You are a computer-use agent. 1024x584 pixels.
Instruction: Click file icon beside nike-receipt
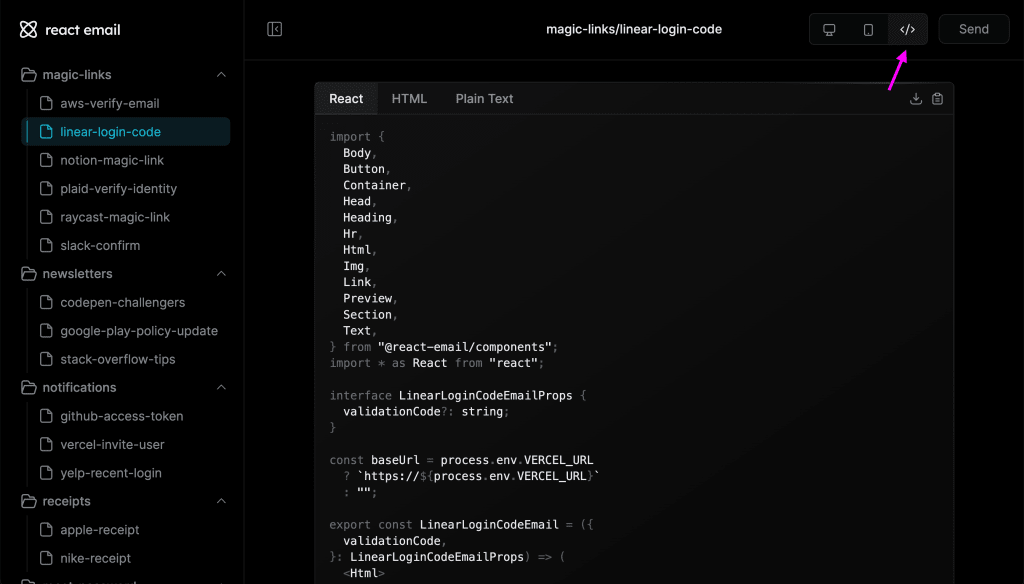pos(46,558)
